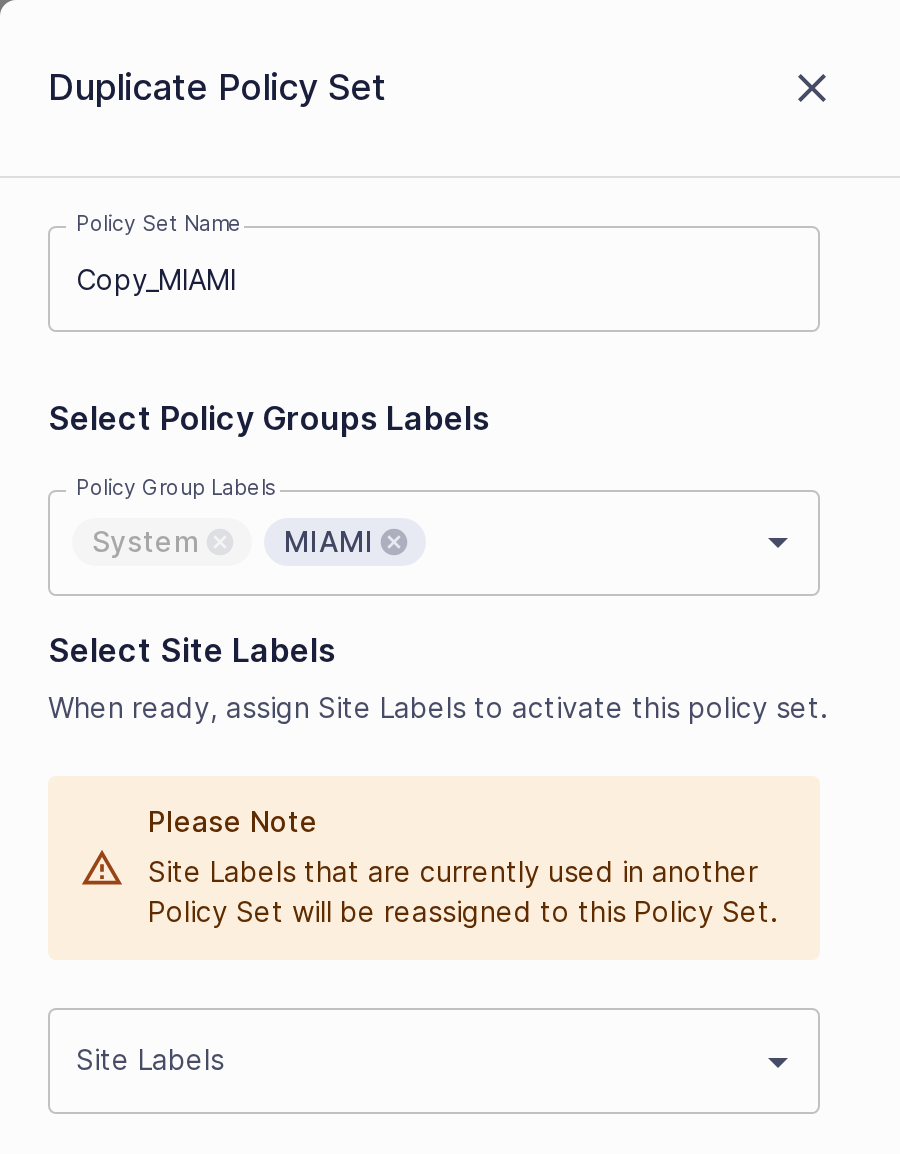This screenshot has height=1154, width=900.
Task: Click the 'will be reassigned to this Policy Set' line
Action: pyautogui.click(x=462, y=913)
